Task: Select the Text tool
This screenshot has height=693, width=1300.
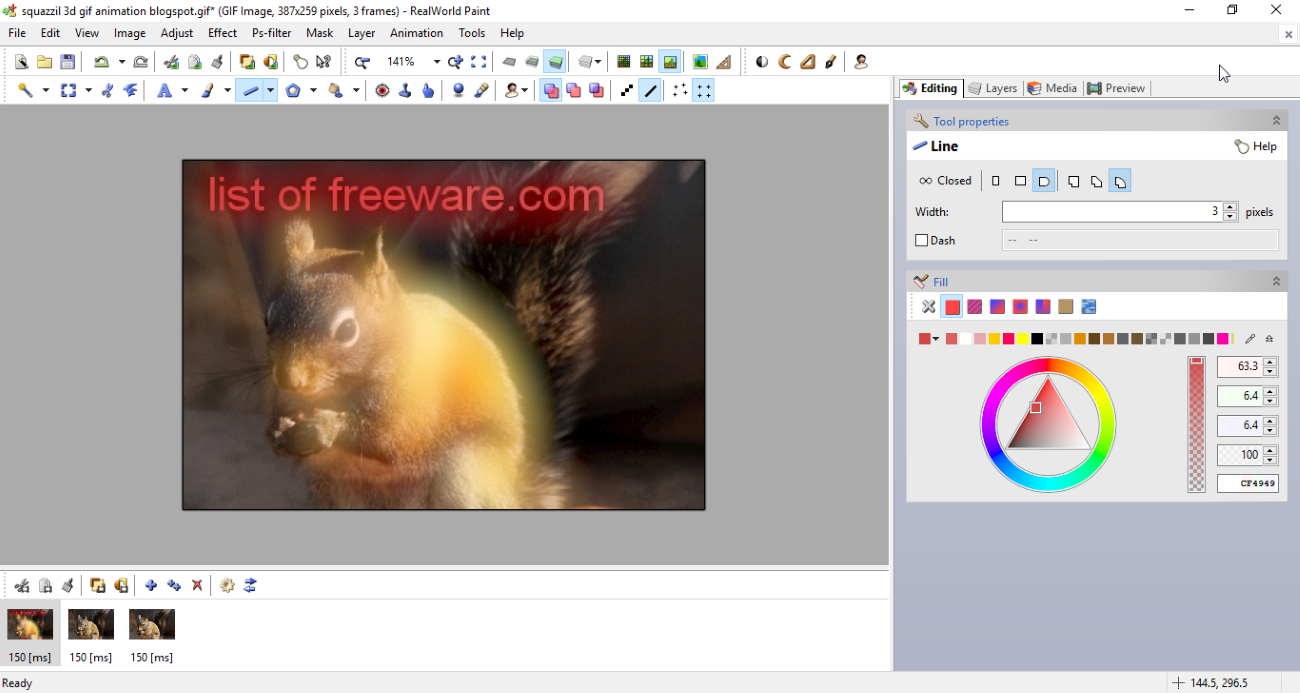Action: click(166, 90)
